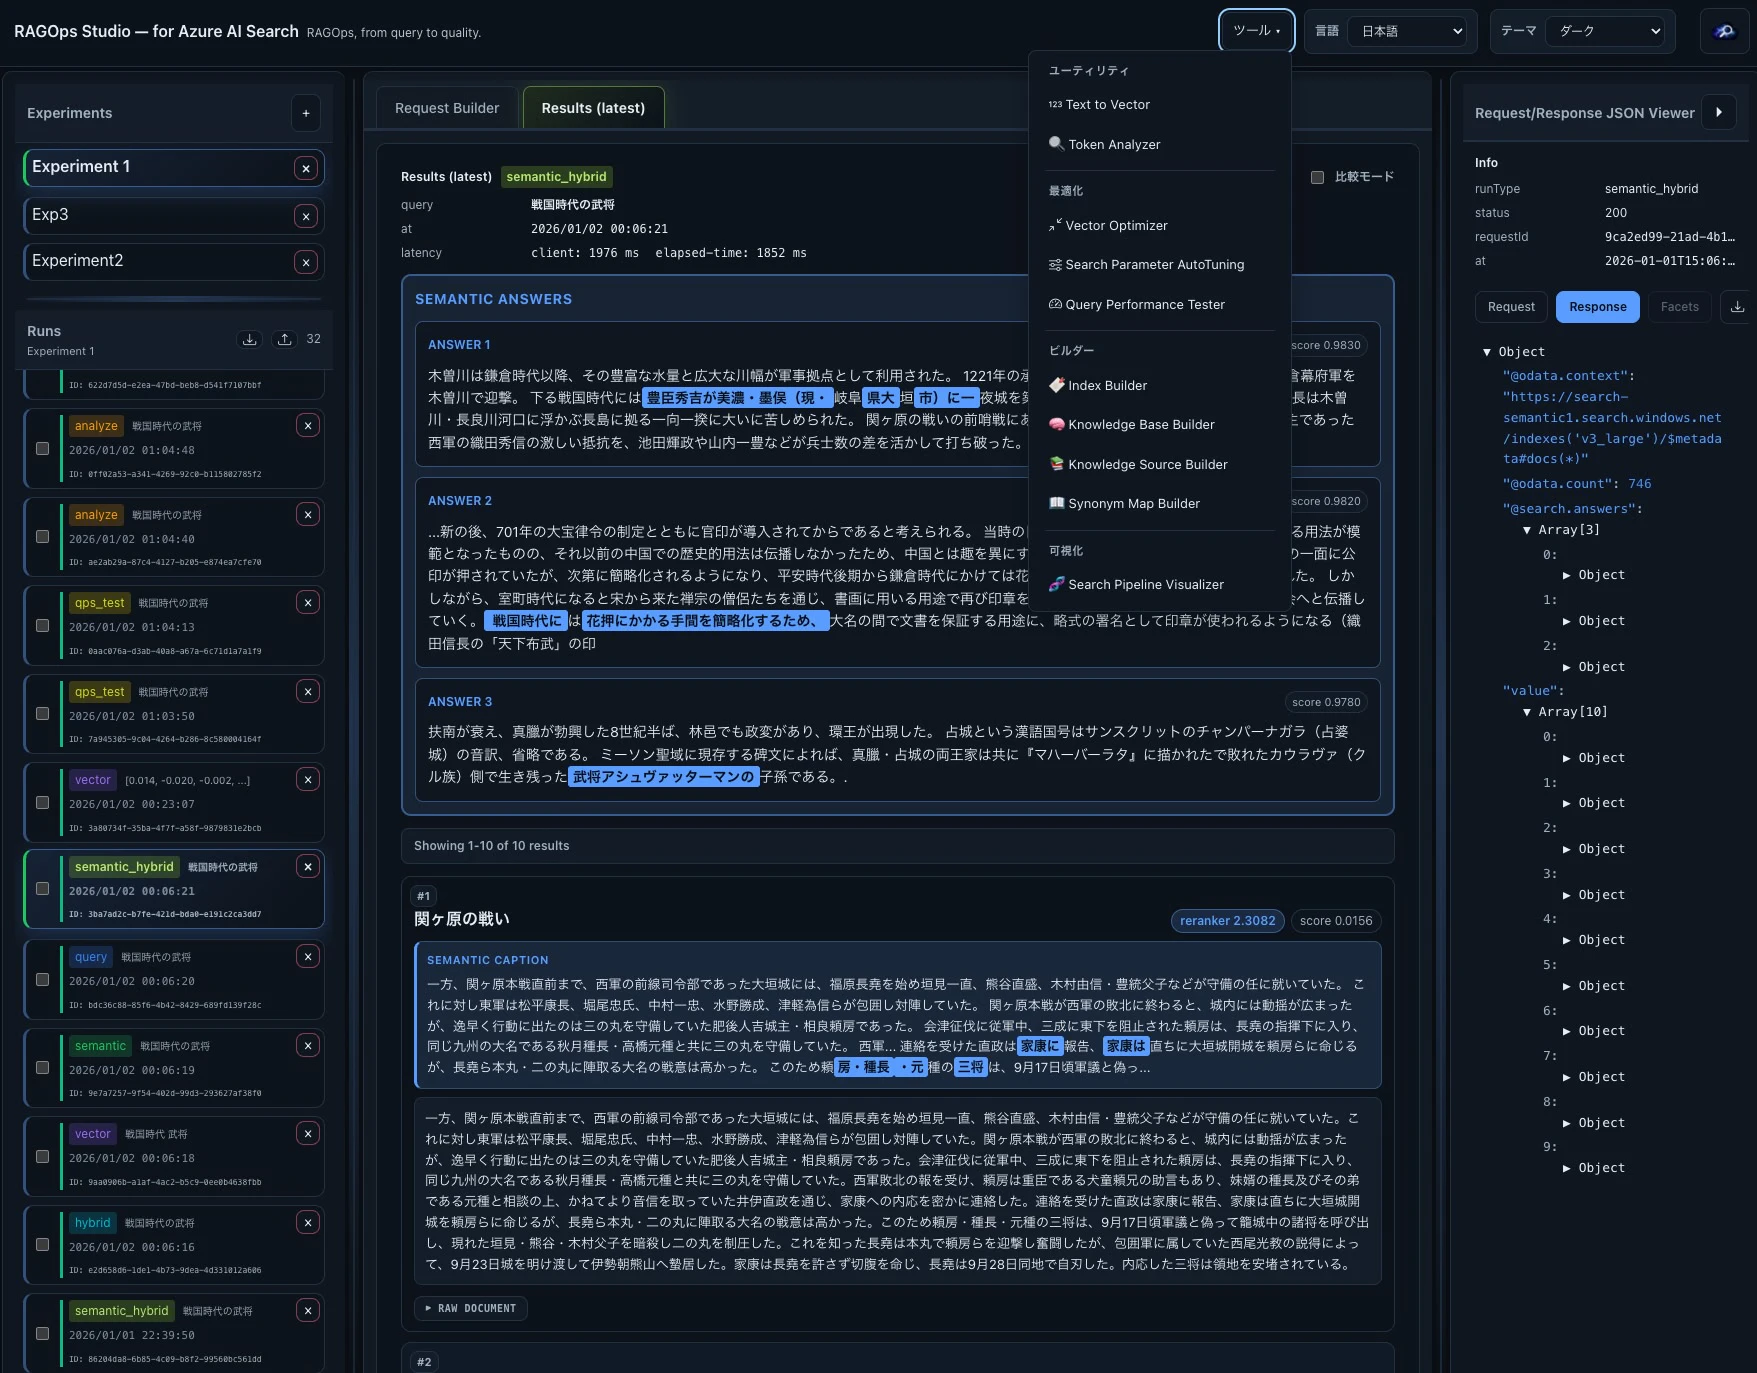Remove the qps_test run from 01:04:13
Viewport: 1757px width, 1373px height.
[308, 603]
